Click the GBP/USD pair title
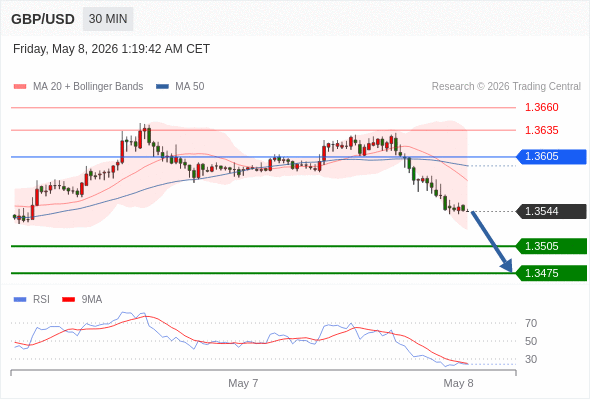590x400 pixels. pos(43,19)
